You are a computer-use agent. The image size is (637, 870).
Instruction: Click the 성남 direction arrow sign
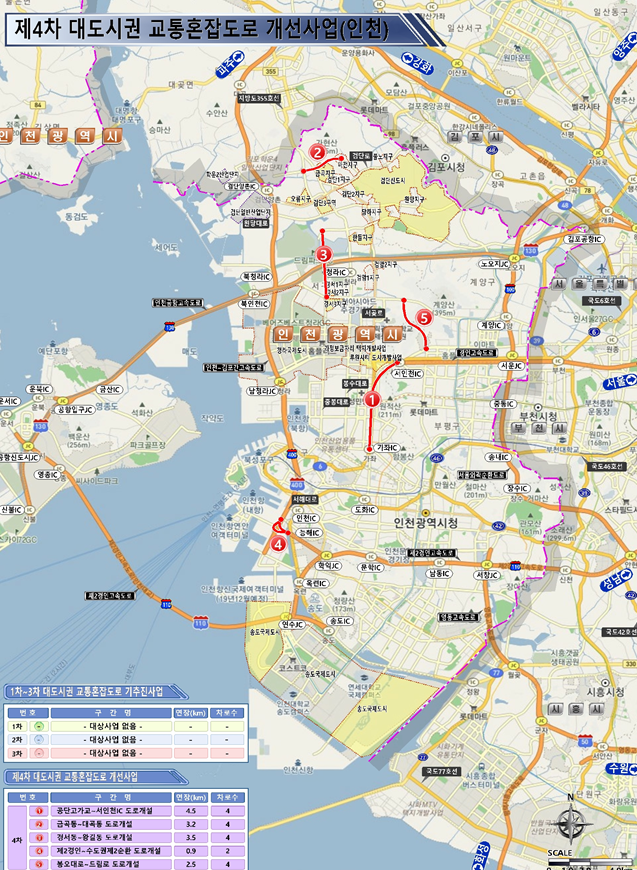(616, 578)
